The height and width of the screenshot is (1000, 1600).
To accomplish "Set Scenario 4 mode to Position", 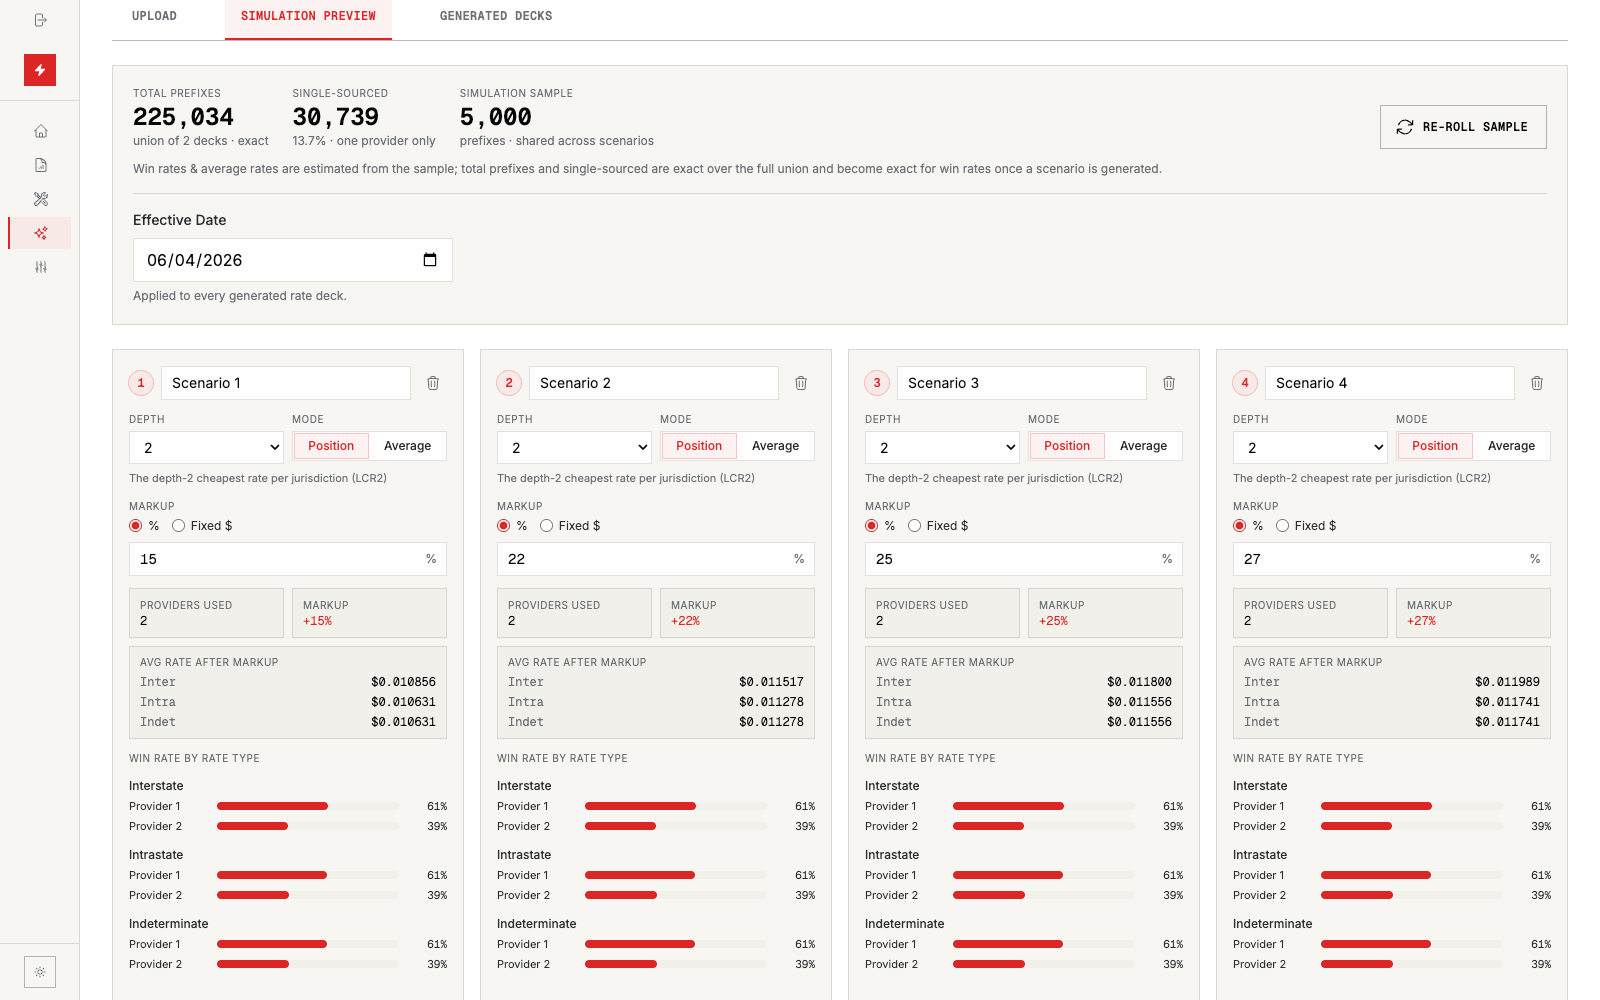I will point(1435,446).
